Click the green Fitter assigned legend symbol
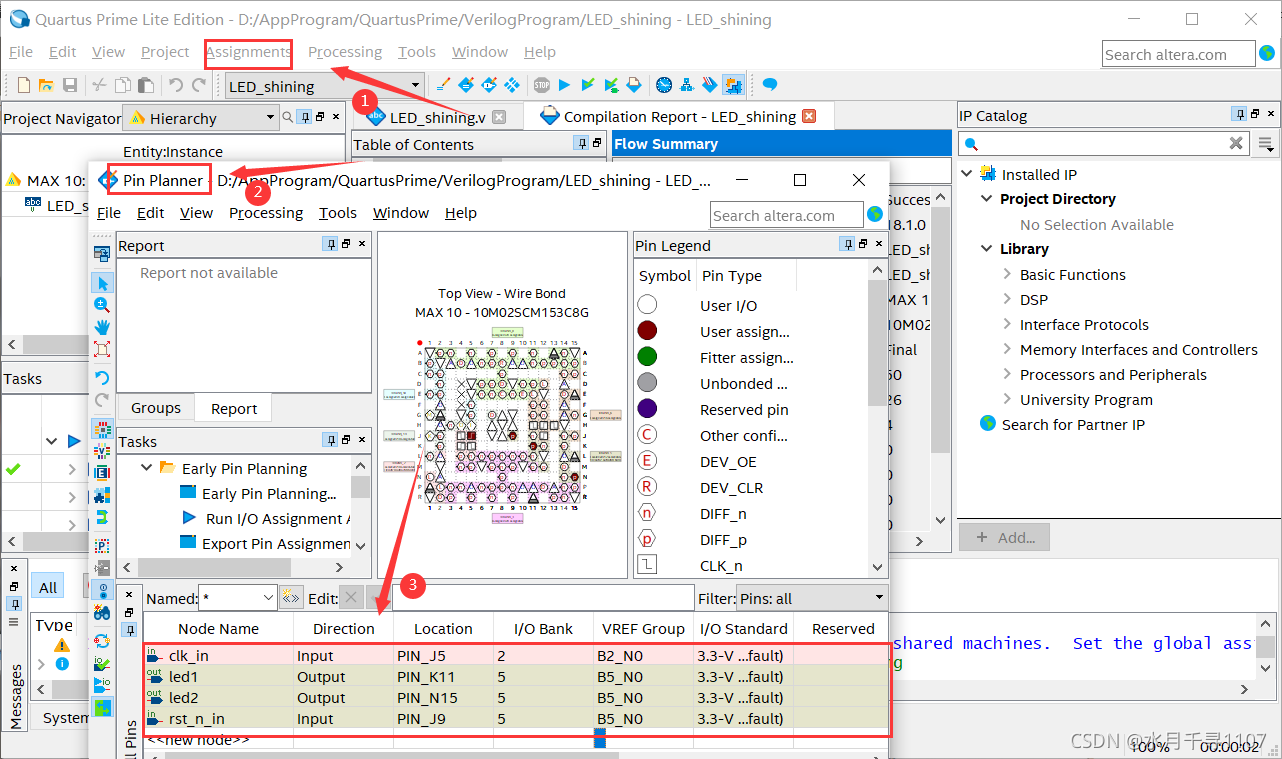 click(647, 357)
